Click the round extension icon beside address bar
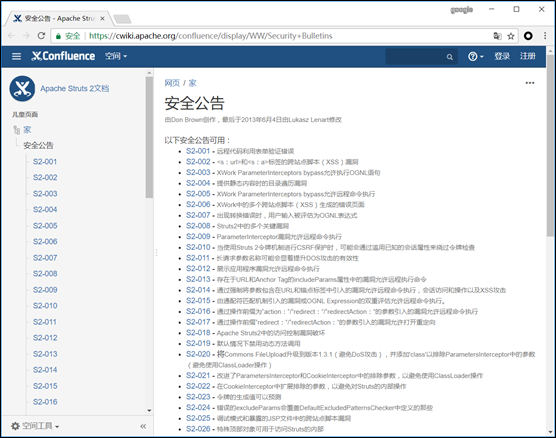 pos(528,36)
